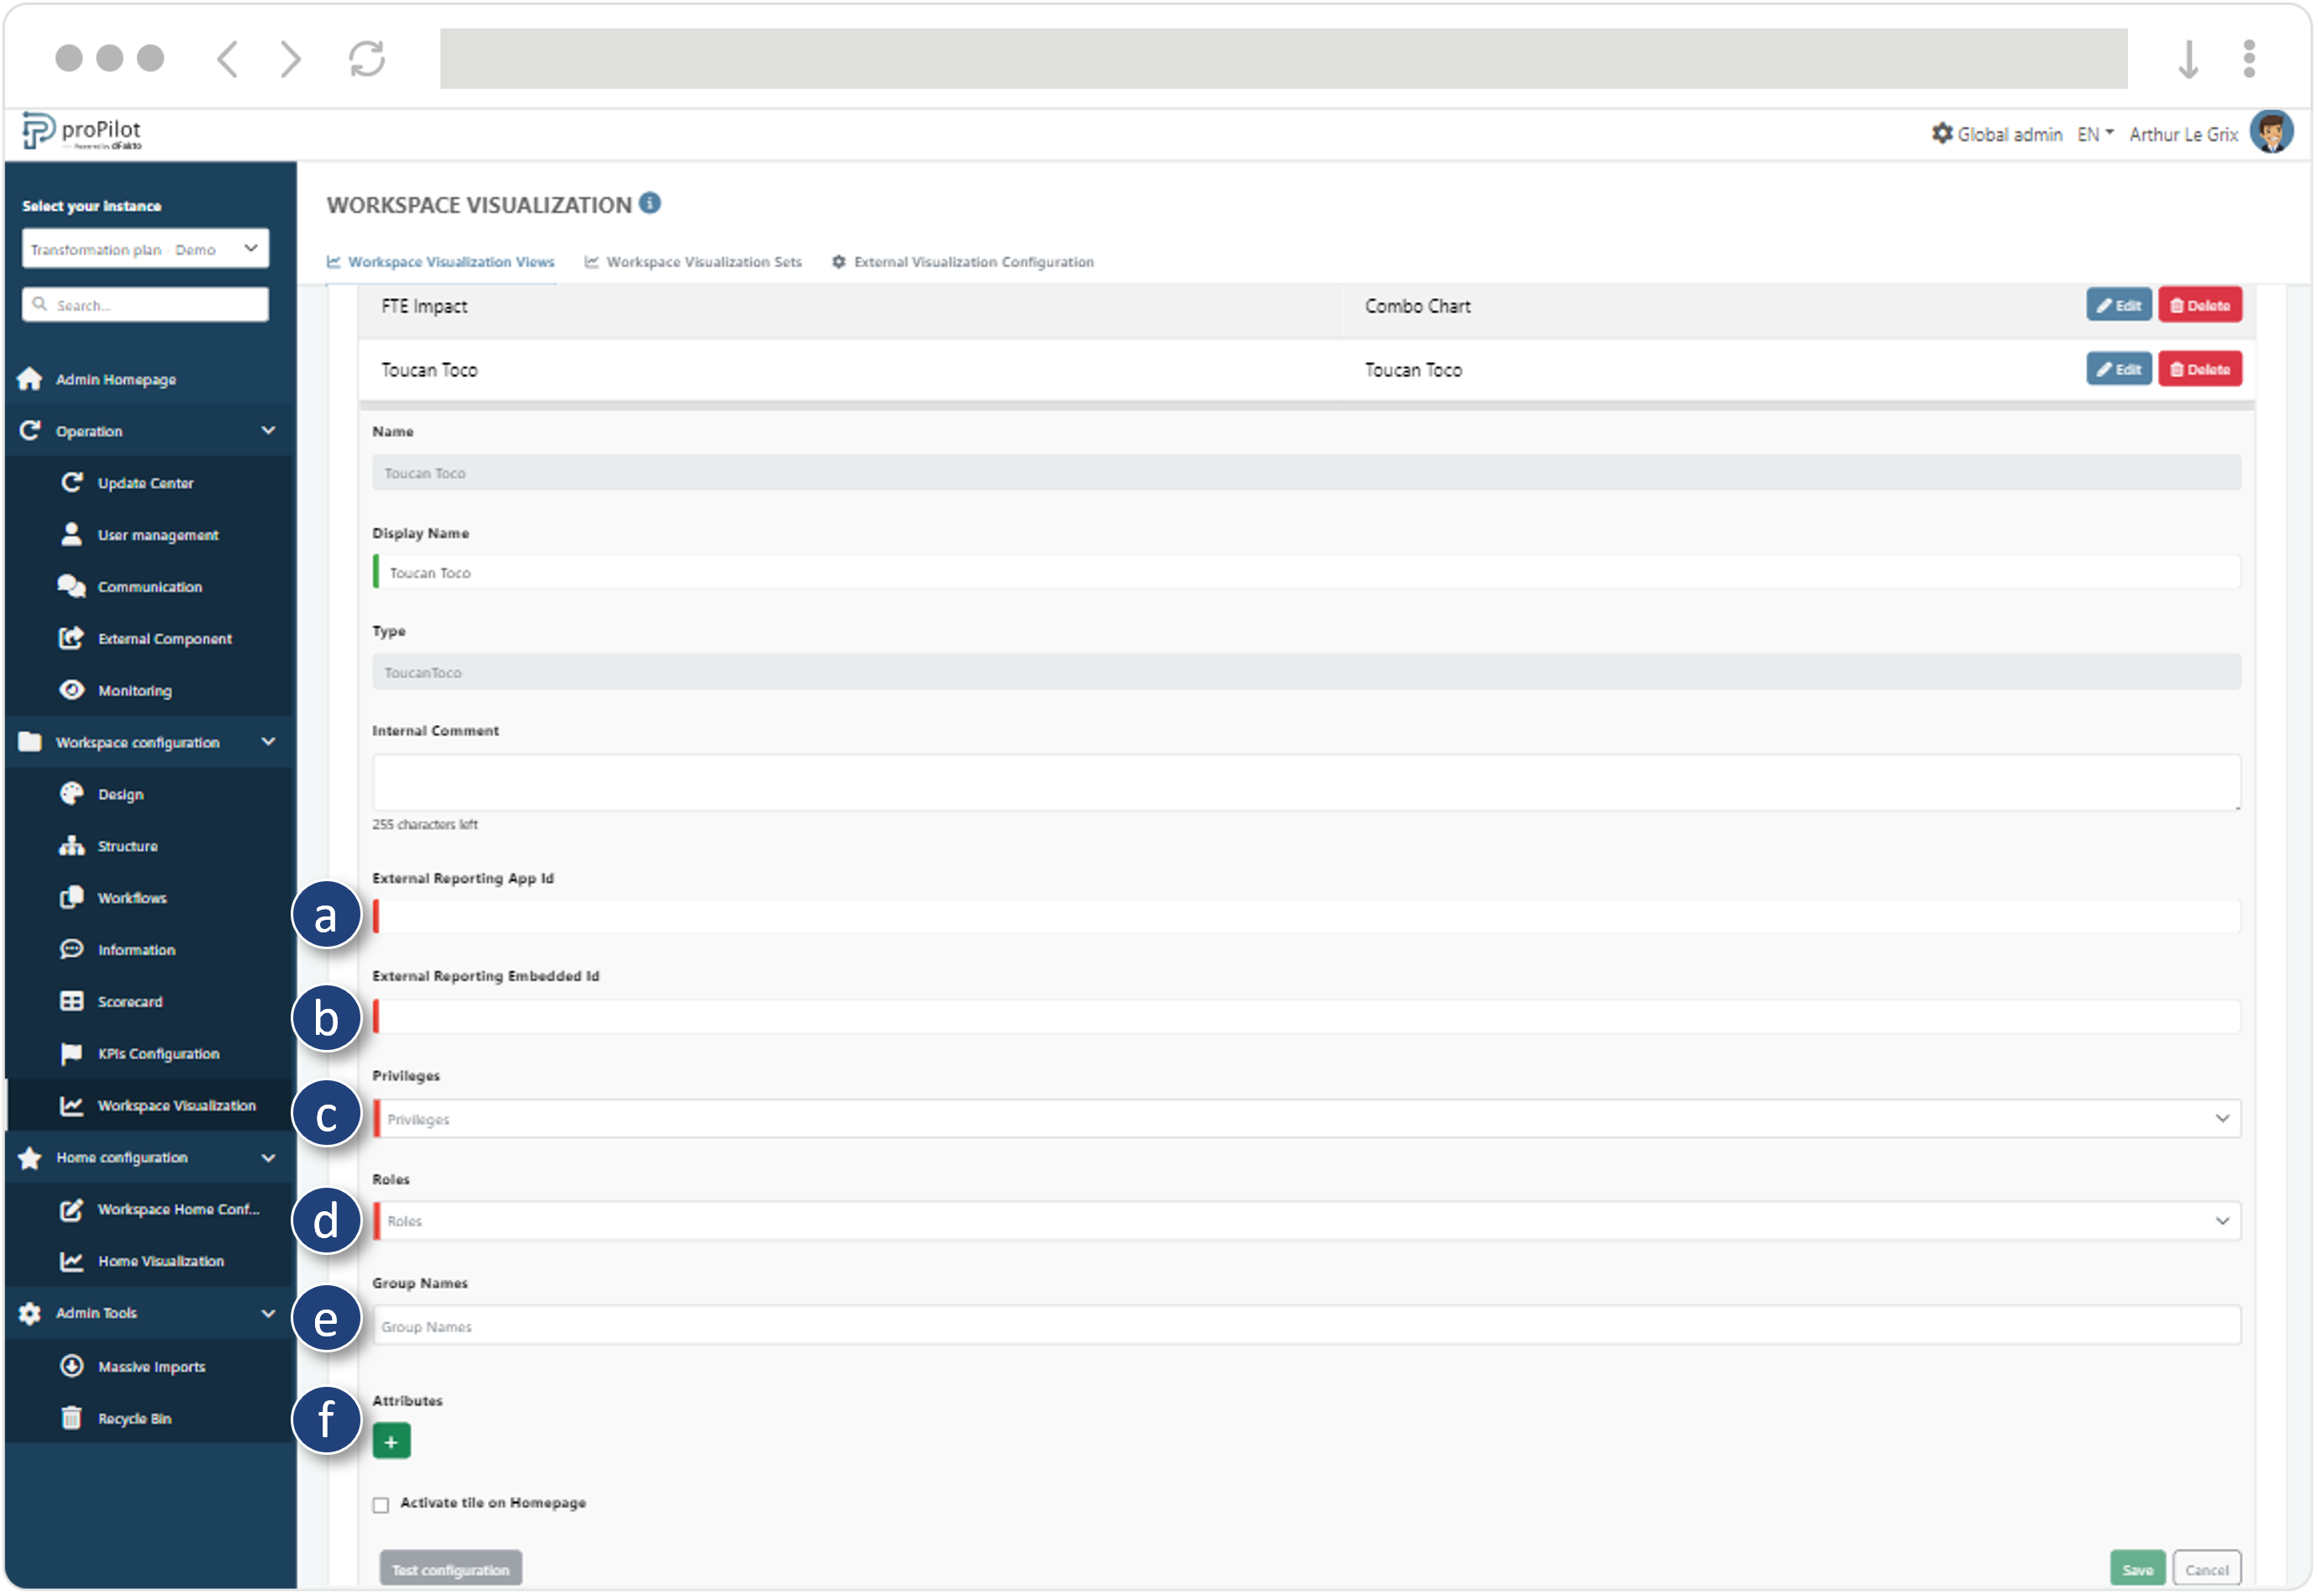Open the Recycle Bin
This screenshot has width=2318, height=1596.
coord(134,1419)
